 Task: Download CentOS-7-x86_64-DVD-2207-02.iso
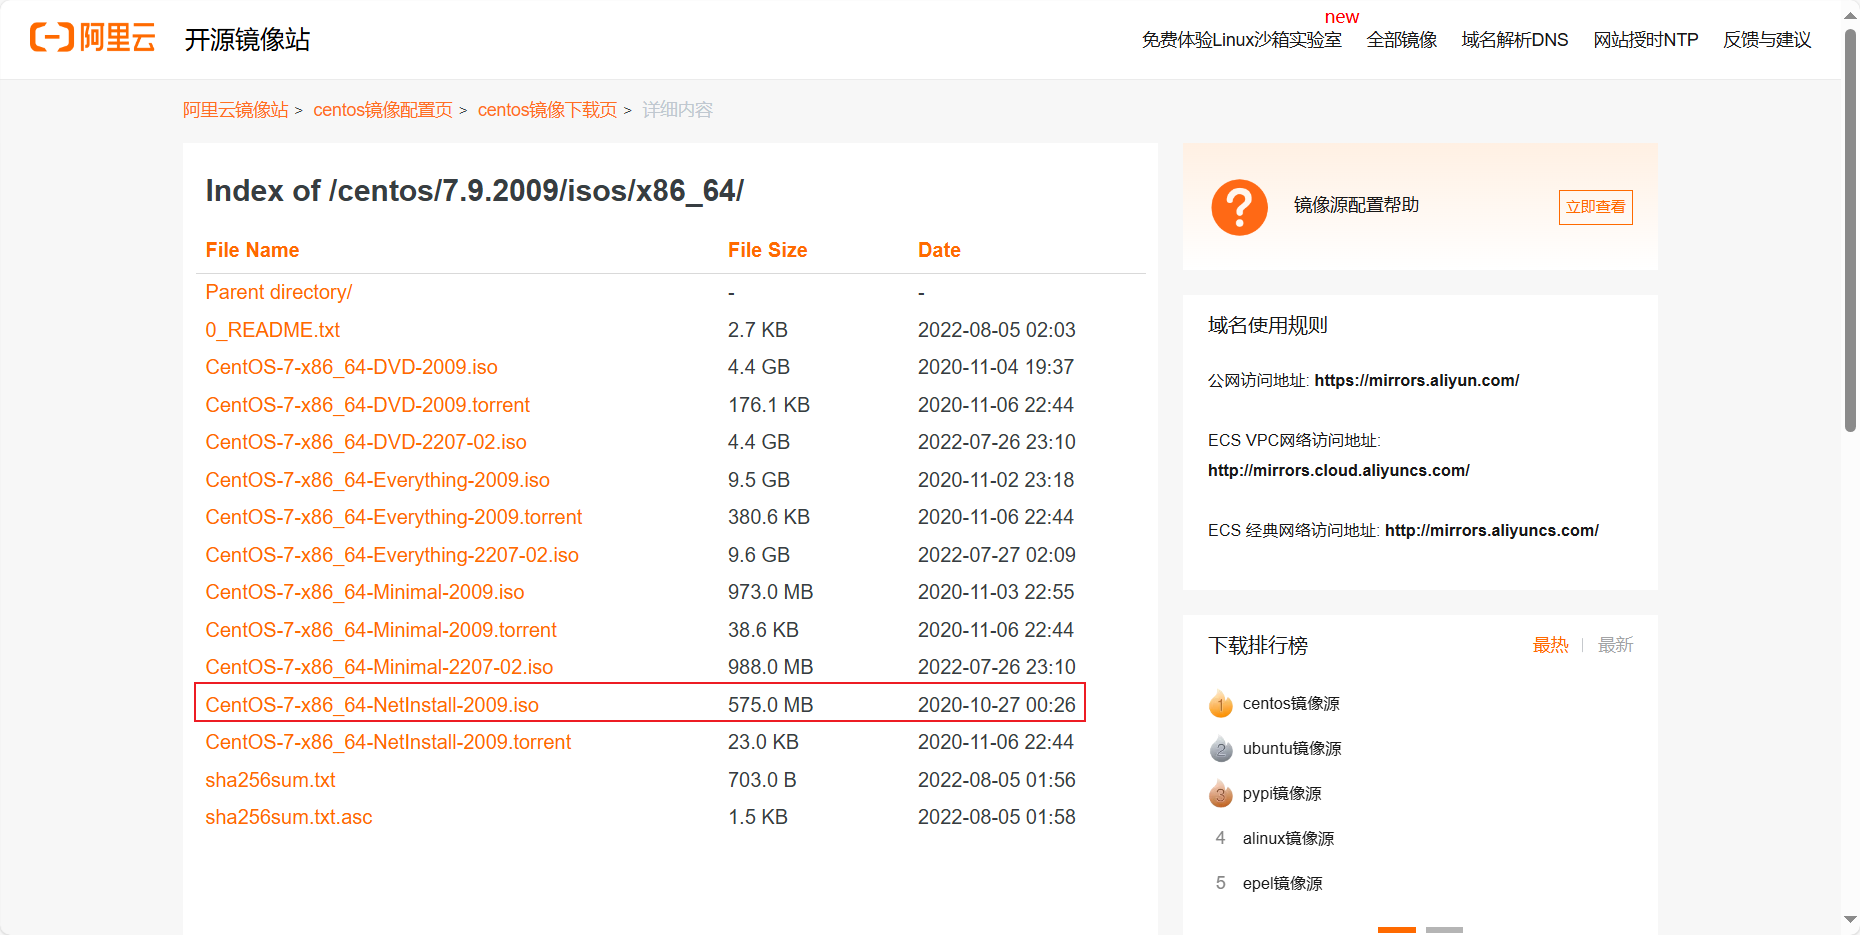tap(366, 442)
